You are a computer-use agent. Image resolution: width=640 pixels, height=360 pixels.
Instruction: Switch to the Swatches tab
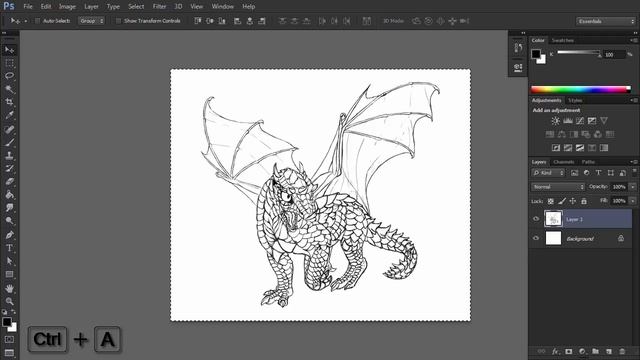(562, 40)
